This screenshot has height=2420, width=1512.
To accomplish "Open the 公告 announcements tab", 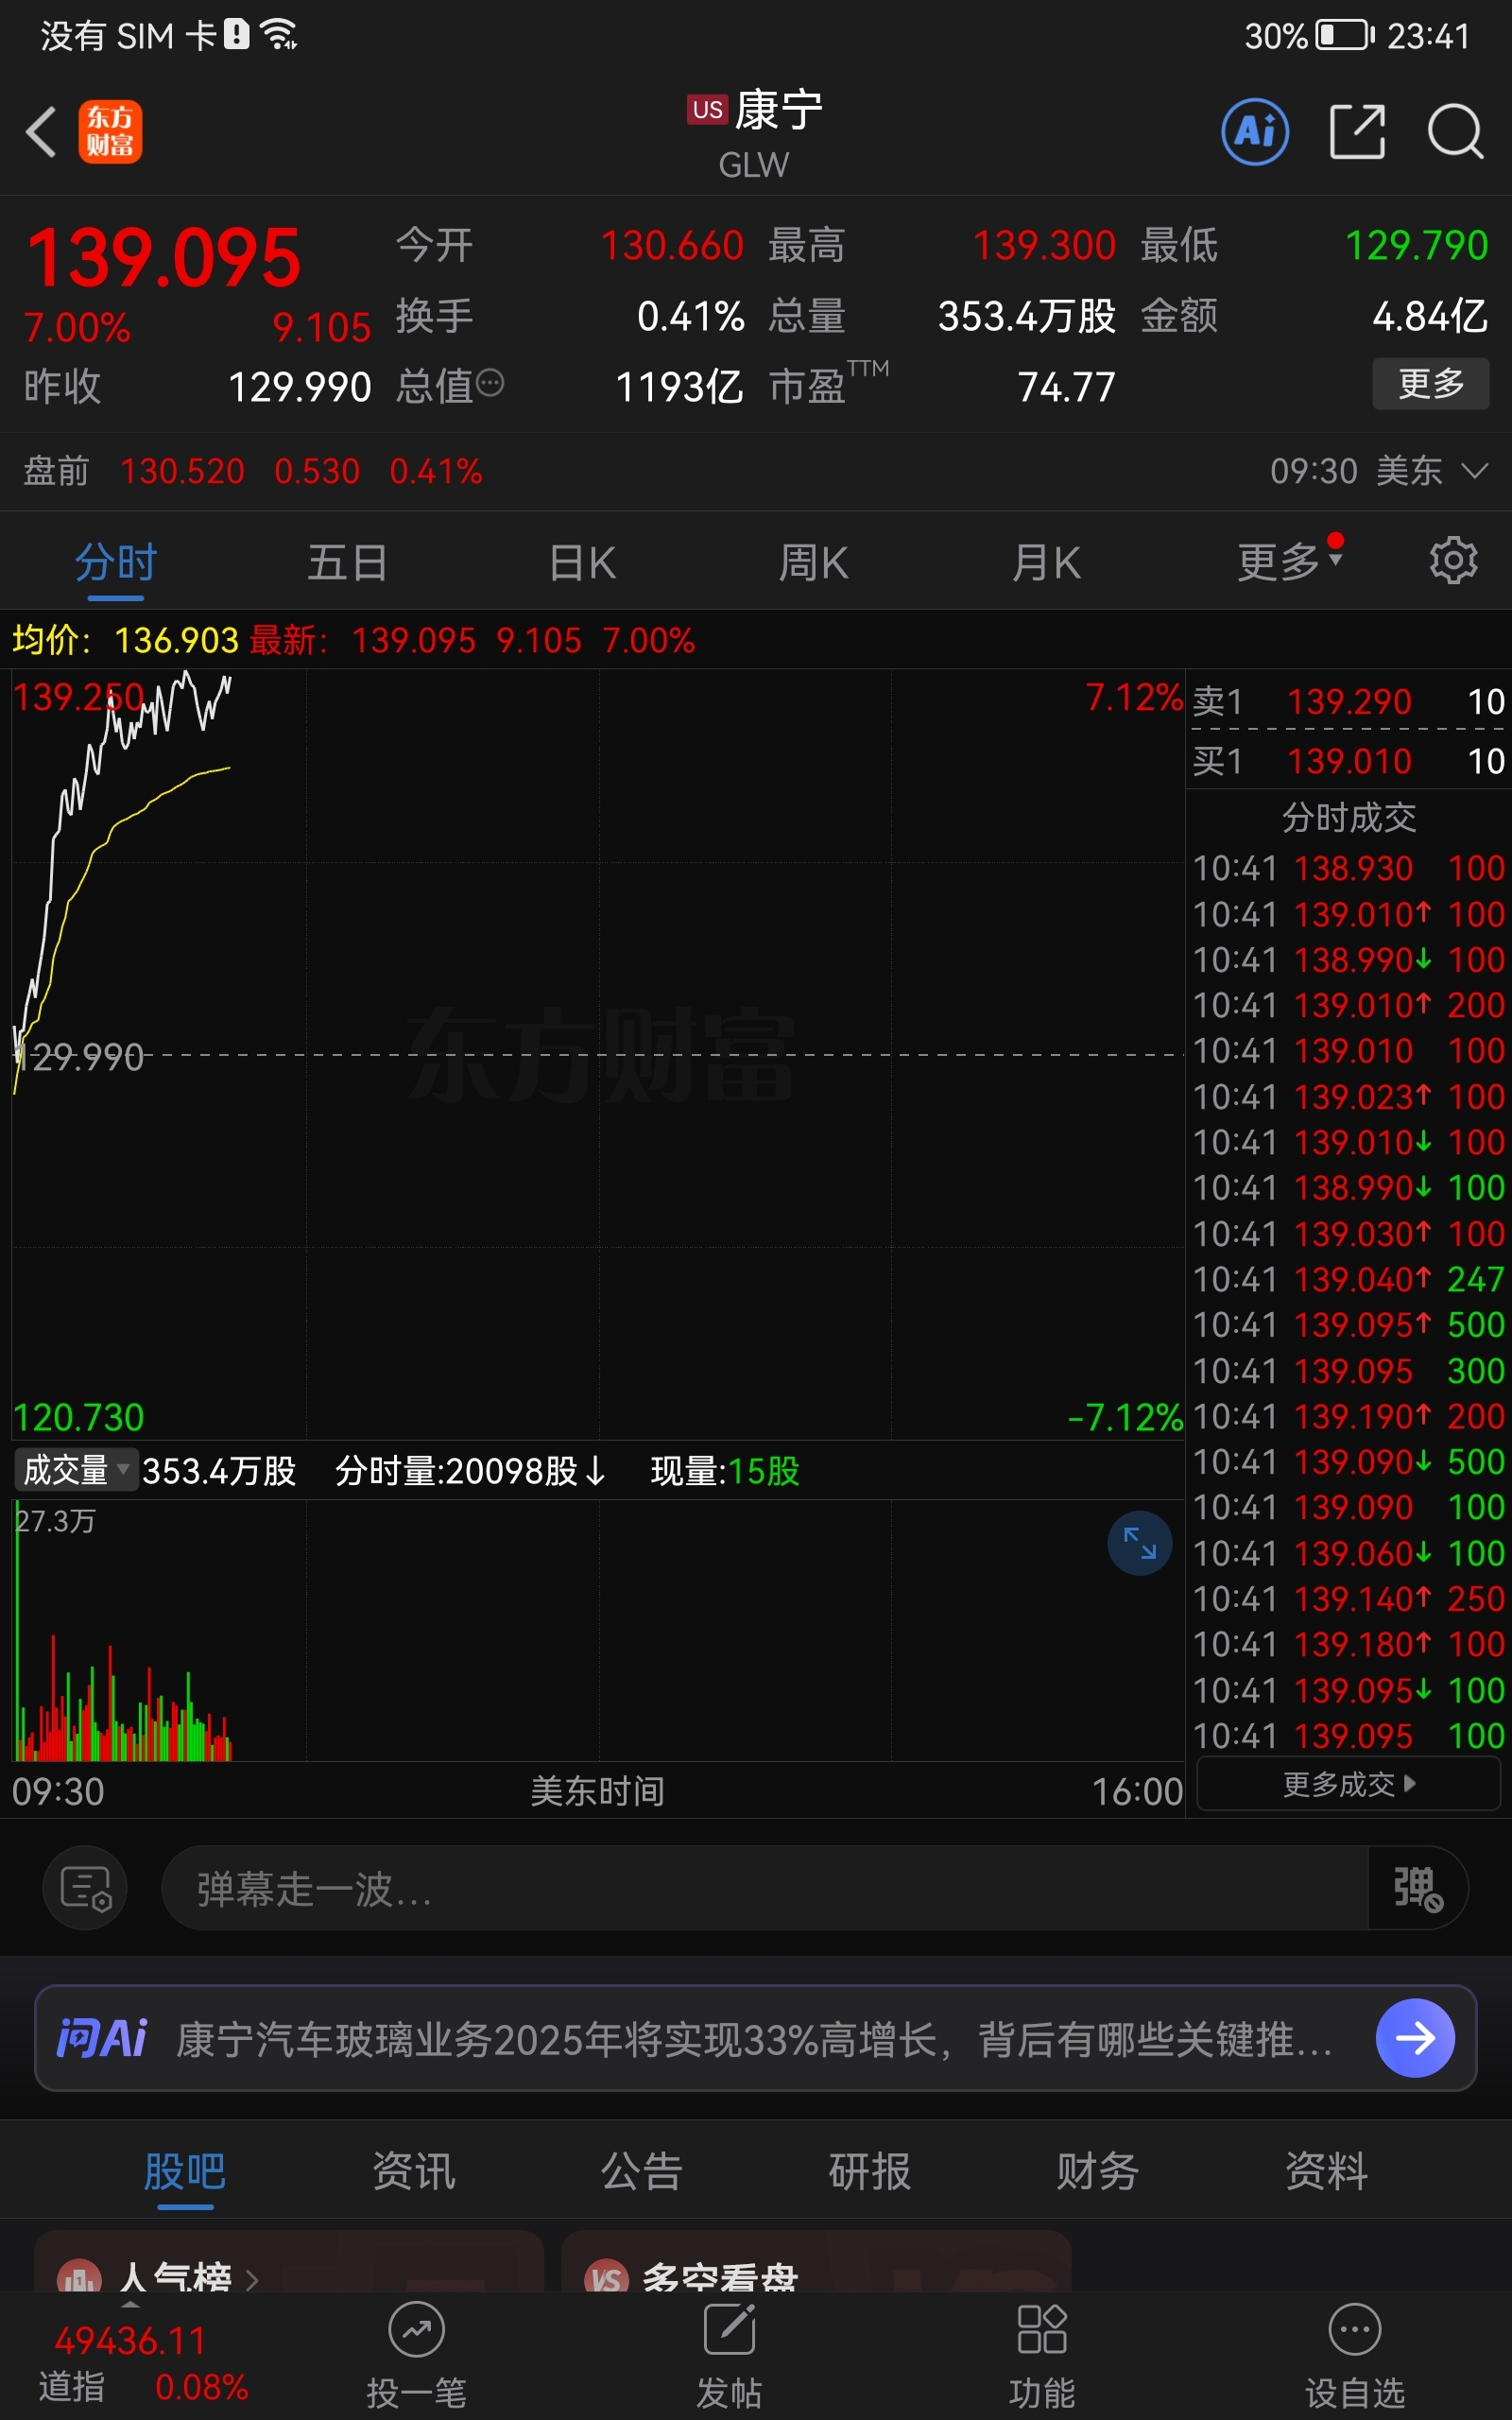I will coord(642,2171).
